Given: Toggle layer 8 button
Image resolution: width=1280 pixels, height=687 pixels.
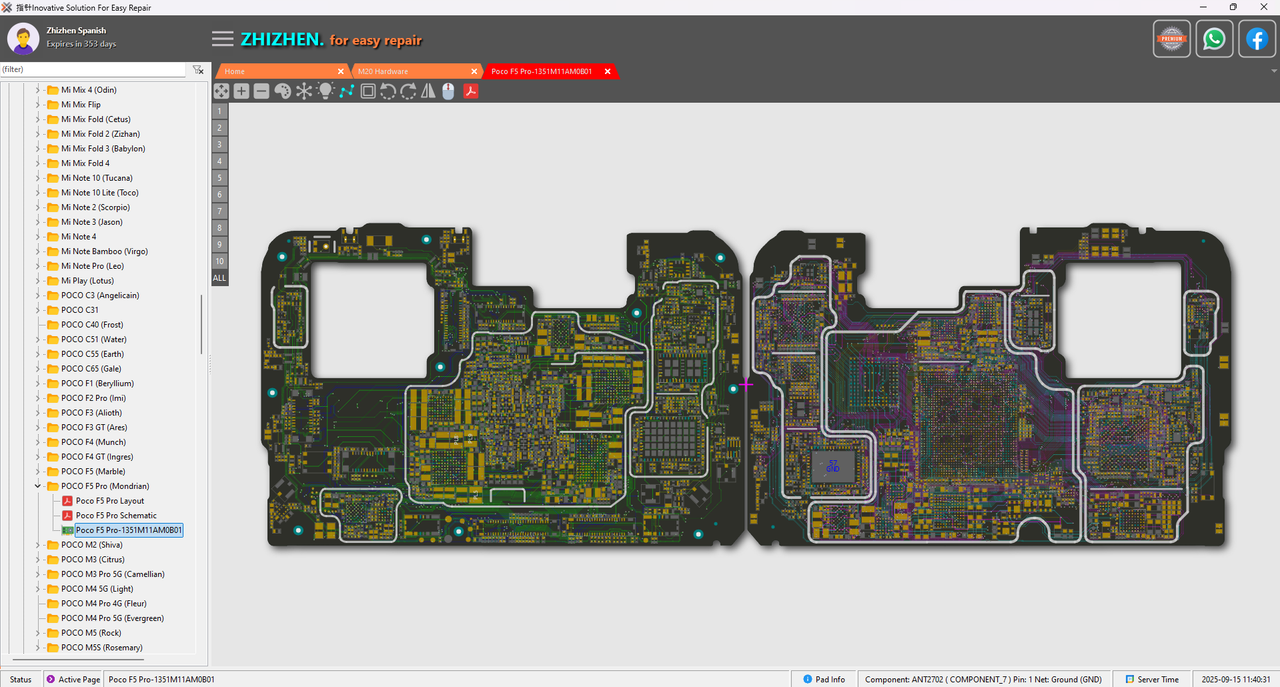Looking at the screenshot, I should click(x=219, y=228).
